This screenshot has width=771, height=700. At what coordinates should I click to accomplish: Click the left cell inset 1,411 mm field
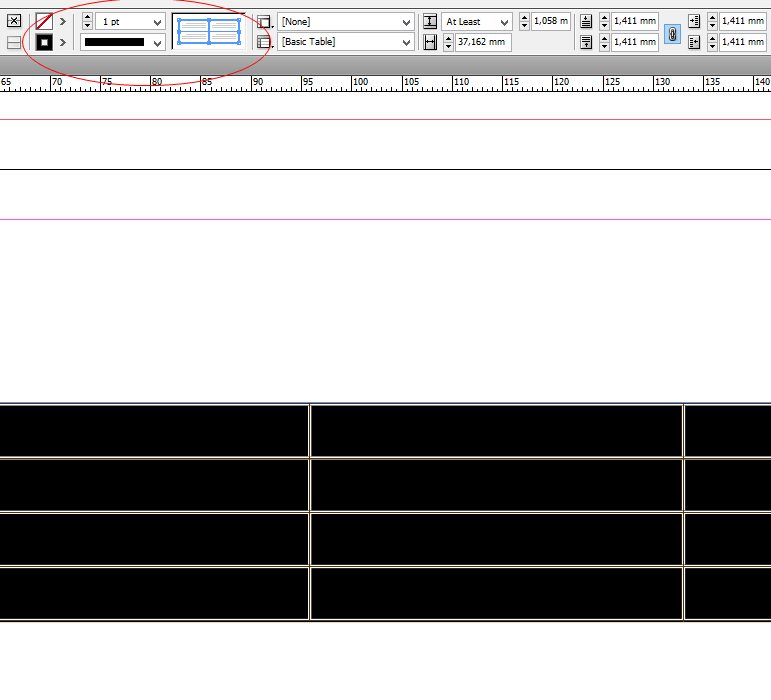(742, 21)
